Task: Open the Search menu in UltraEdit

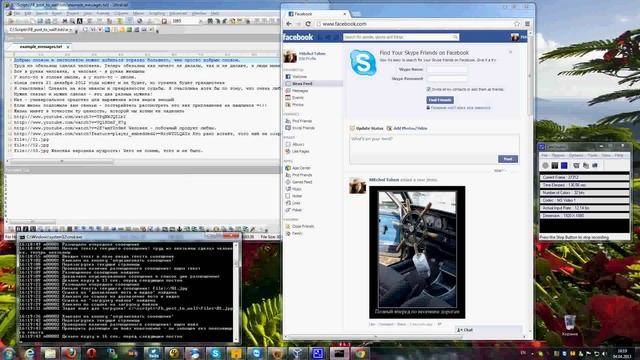Action: coord(42,13)
